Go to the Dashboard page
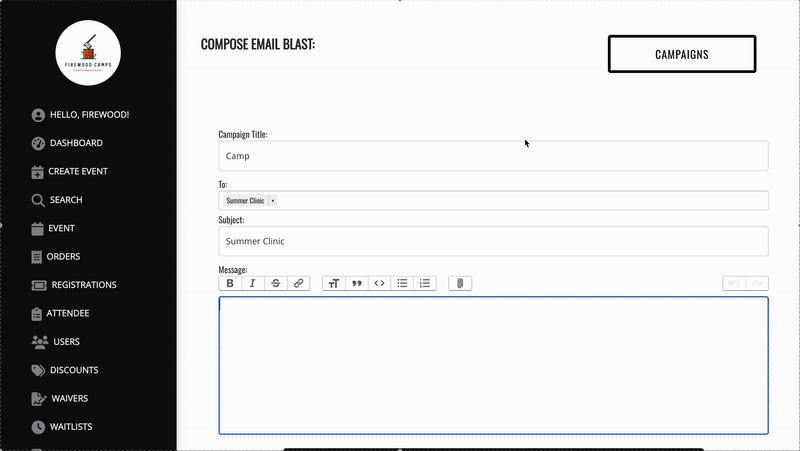800x451 pixels. [x=76, y=143]
